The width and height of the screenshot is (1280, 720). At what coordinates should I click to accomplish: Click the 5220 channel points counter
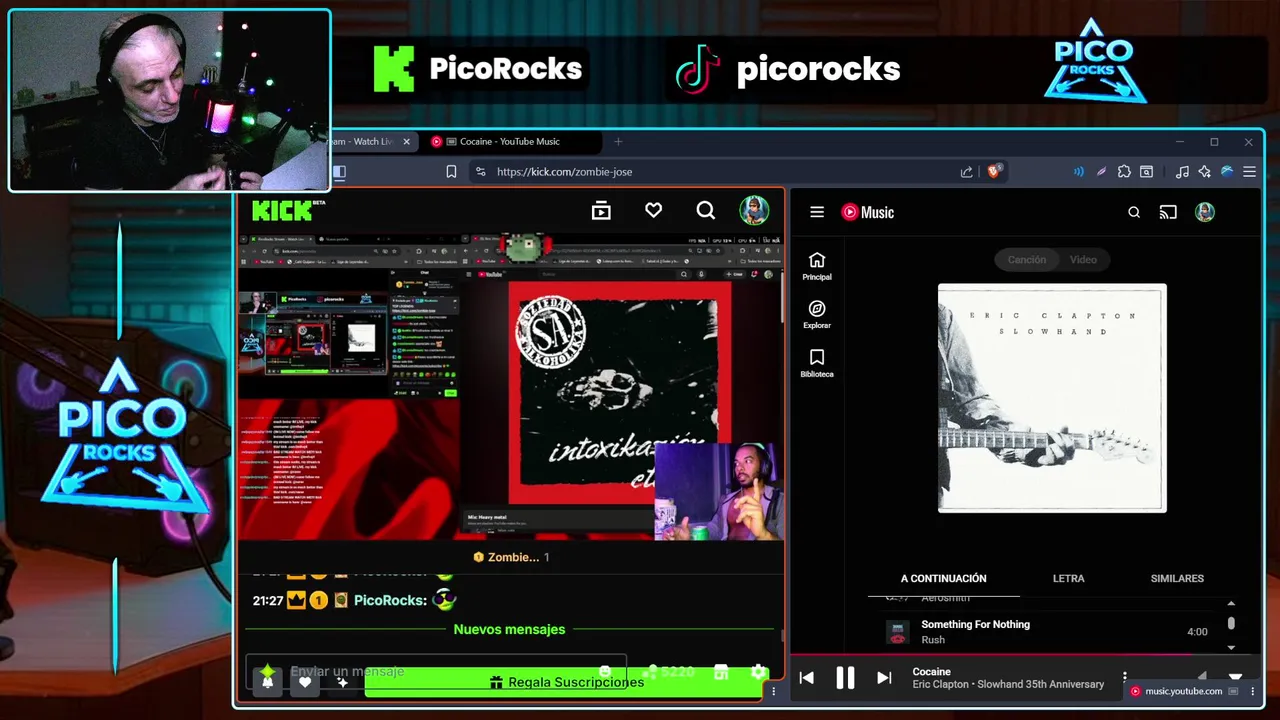(x=671, y=672)
